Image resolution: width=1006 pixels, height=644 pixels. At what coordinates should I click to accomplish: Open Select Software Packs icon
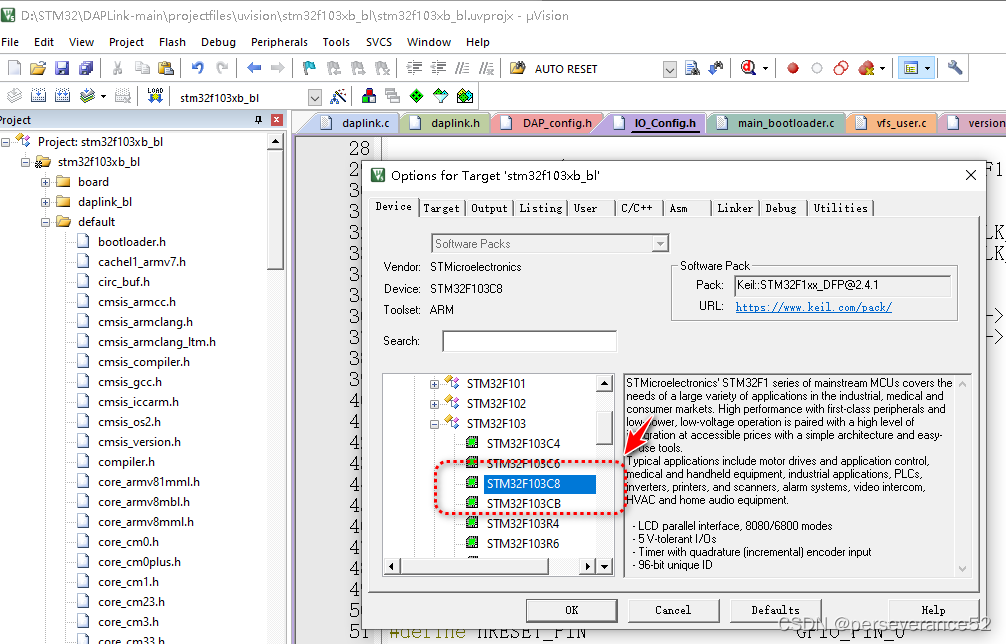tap(441, 96)
